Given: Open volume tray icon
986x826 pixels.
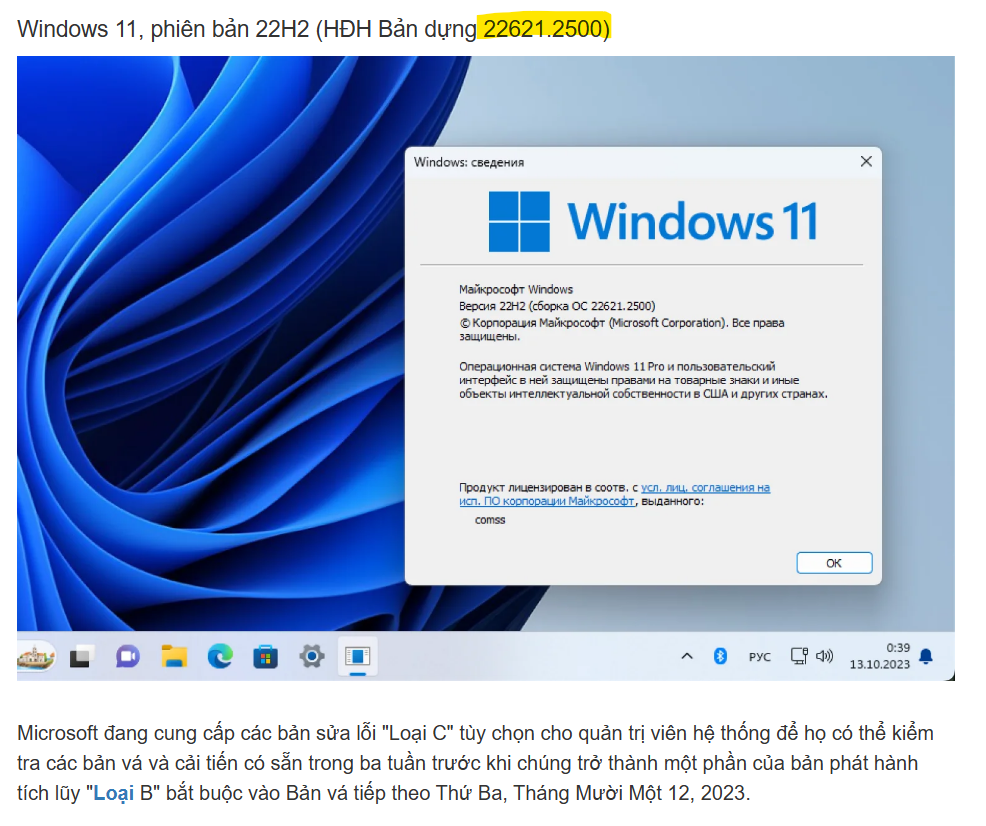Looking at the screenshot, I should click(824, 656).
